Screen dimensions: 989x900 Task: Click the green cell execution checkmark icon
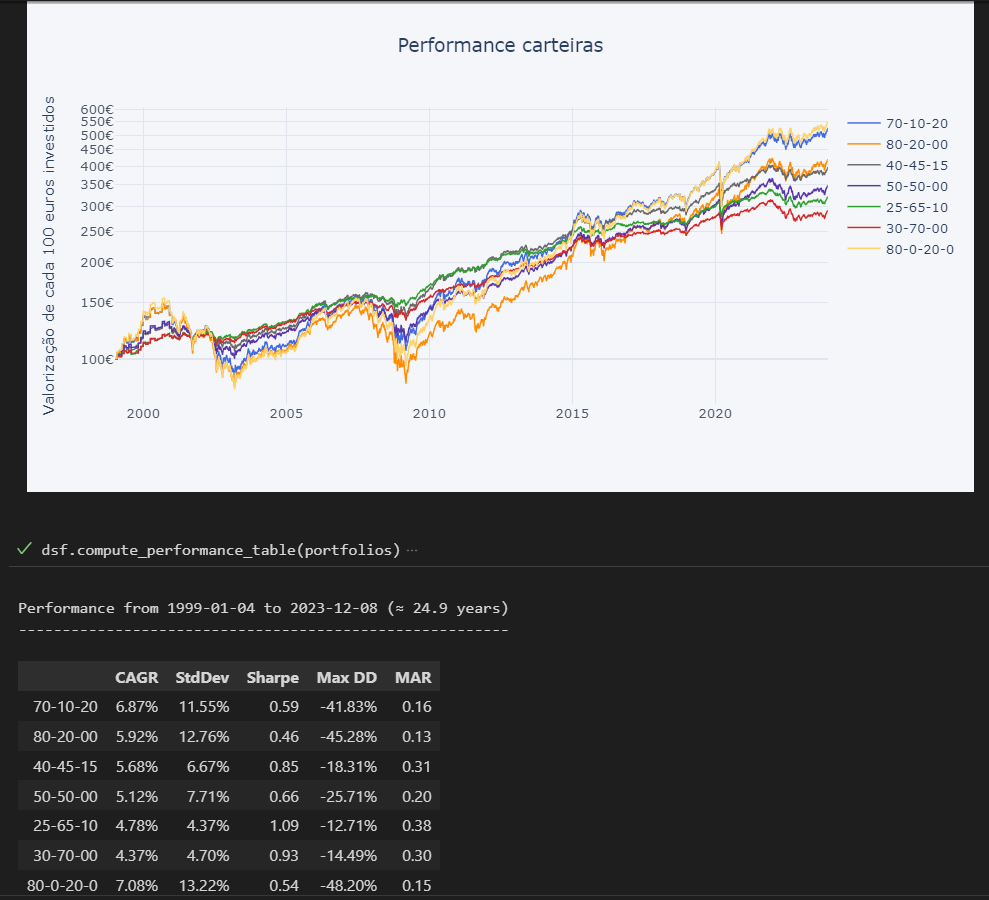tap(25, 549)
